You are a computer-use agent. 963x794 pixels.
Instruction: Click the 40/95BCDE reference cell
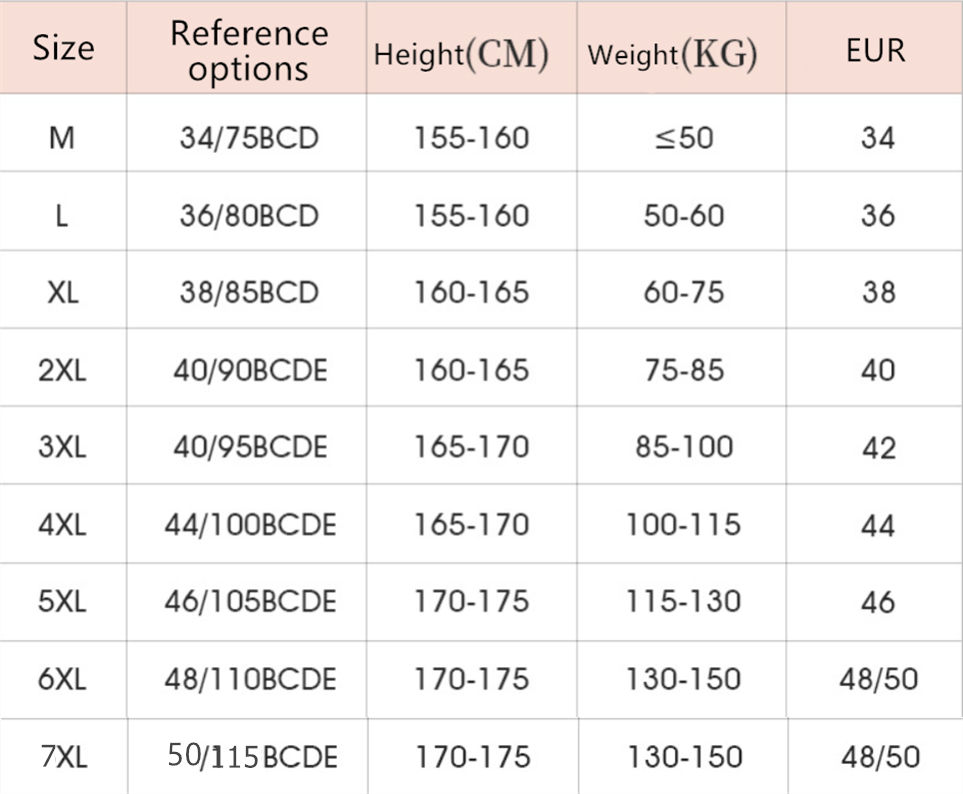249,447
